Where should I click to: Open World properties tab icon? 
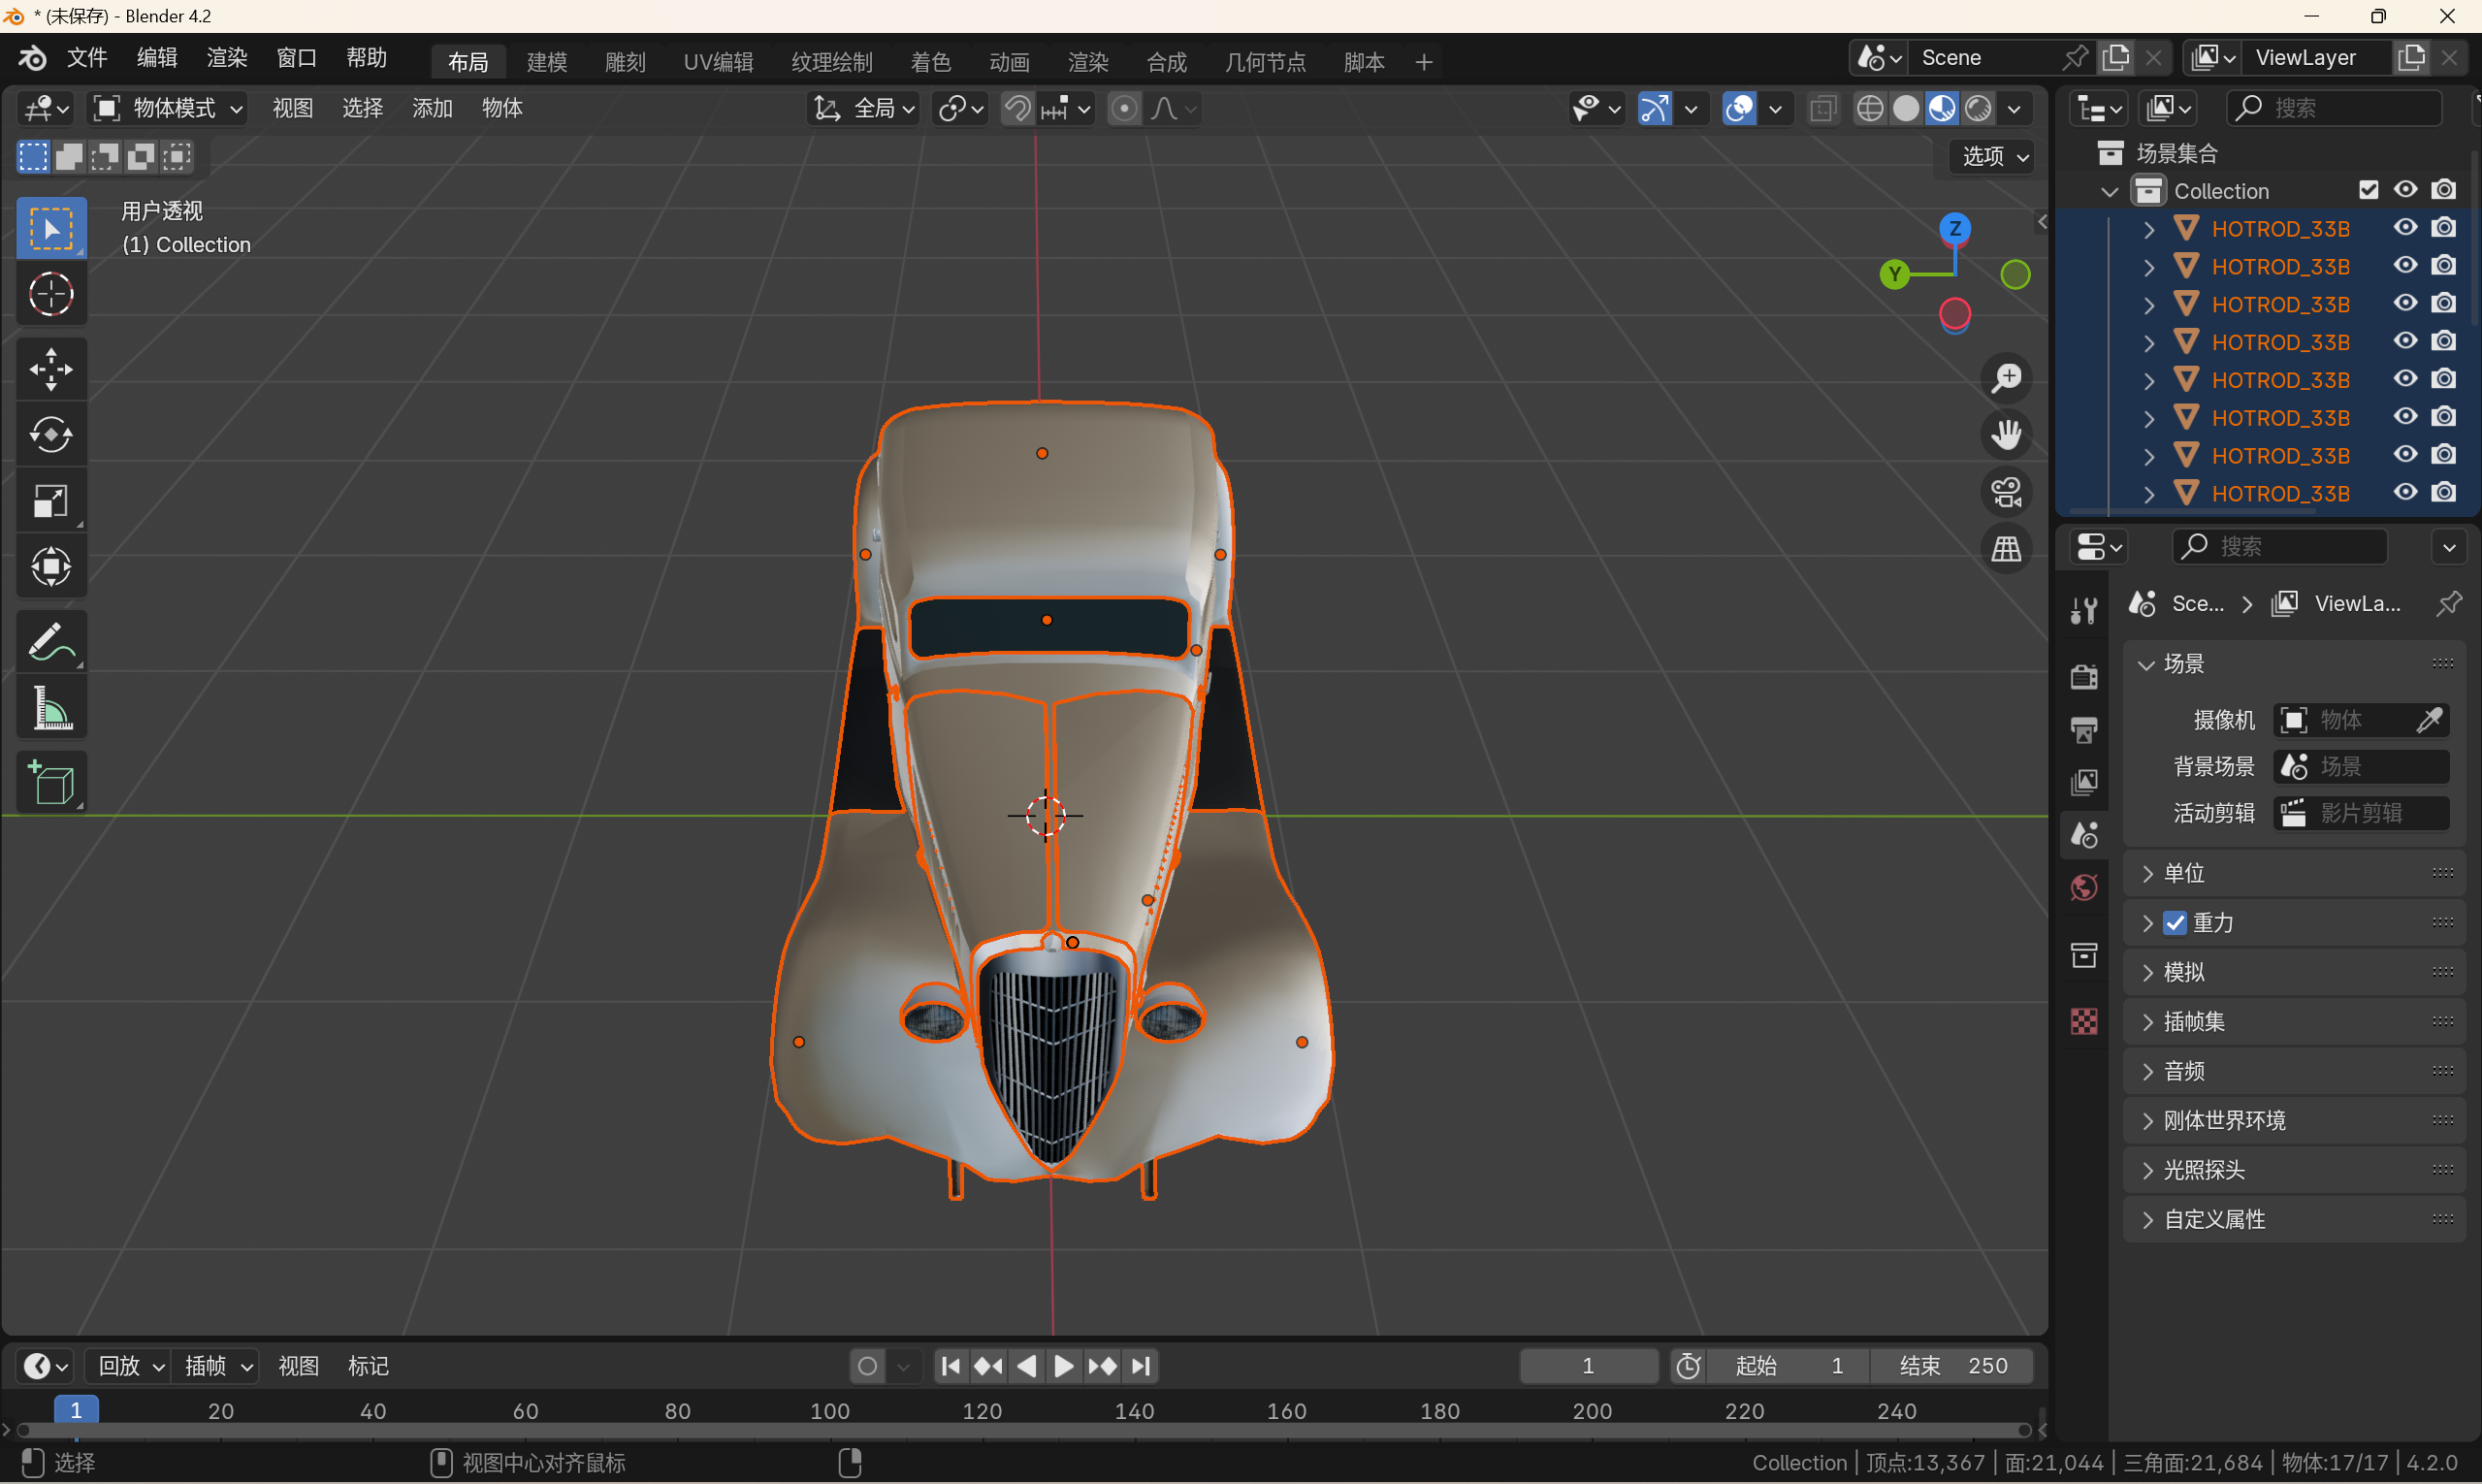(x=2084, y=887)
